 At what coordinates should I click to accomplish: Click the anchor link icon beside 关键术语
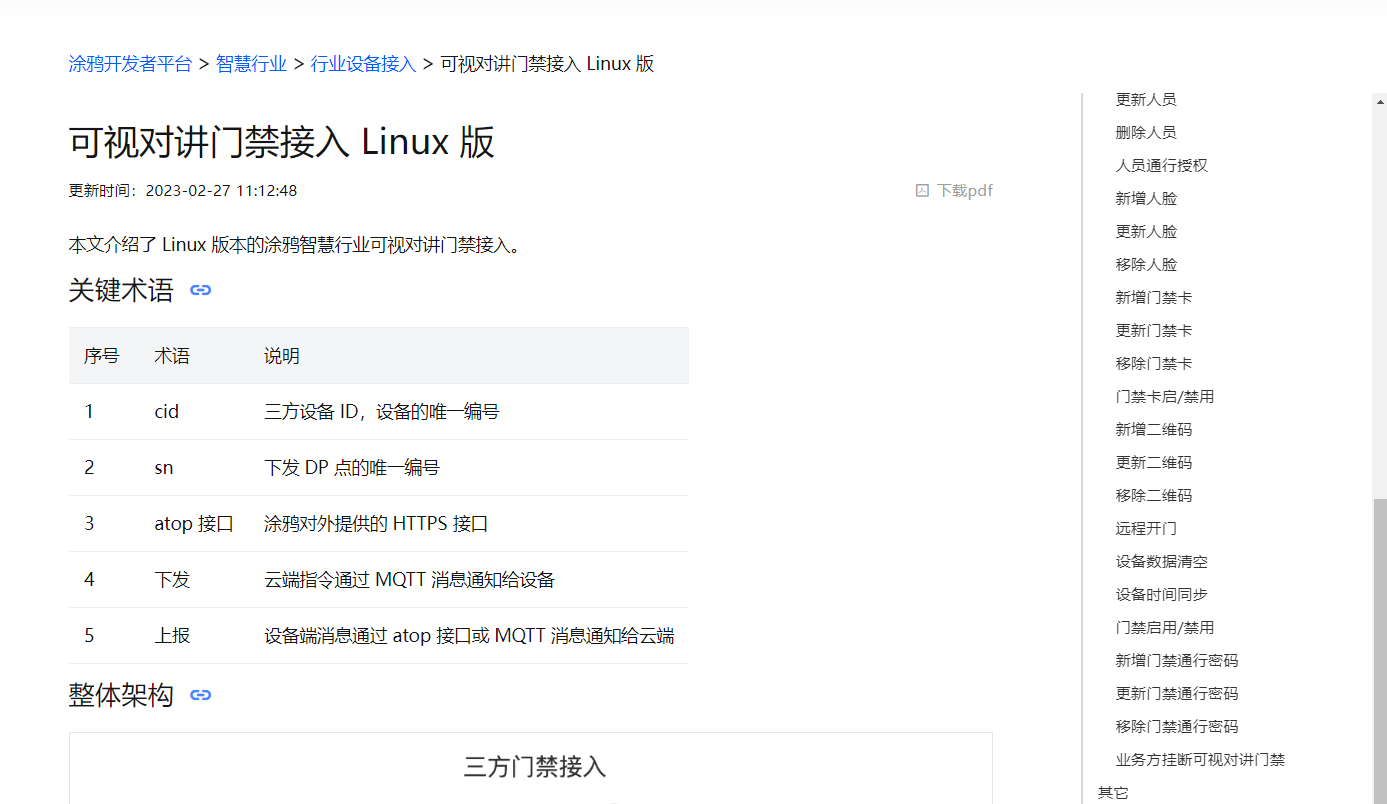click(201, 291)
